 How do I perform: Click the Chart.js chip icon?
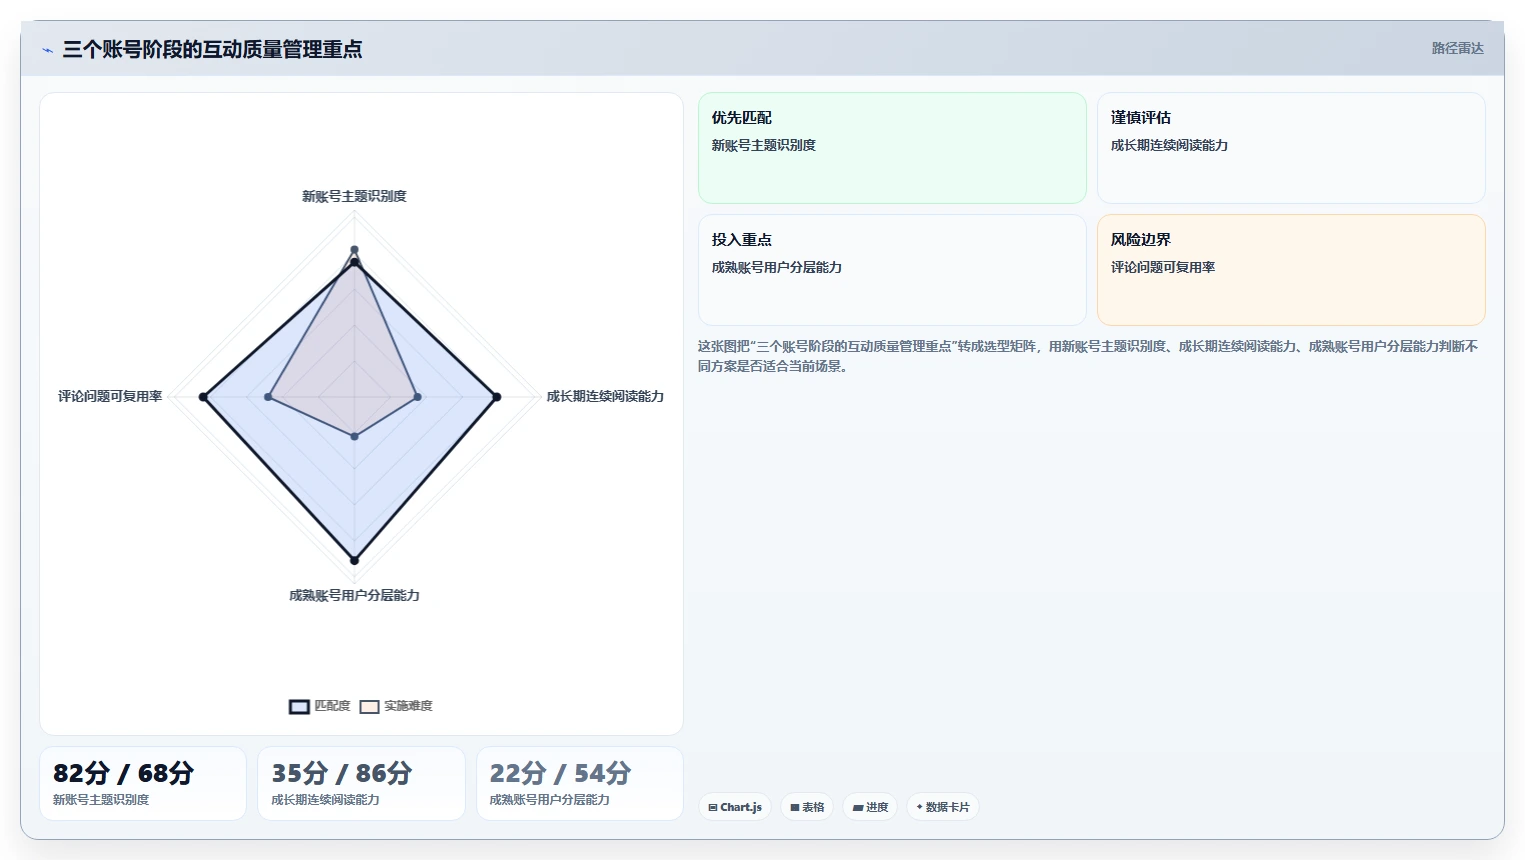click(x=713, y=807)
